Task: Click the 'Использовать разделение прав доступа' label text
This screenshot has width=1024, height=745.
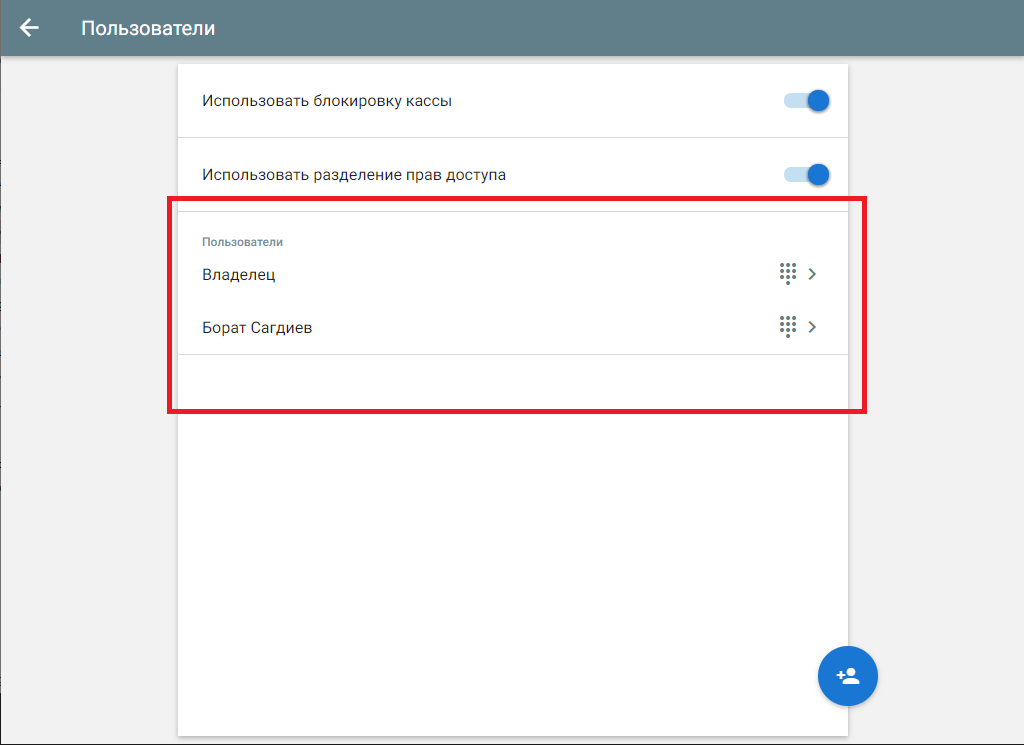Action: 354,175
